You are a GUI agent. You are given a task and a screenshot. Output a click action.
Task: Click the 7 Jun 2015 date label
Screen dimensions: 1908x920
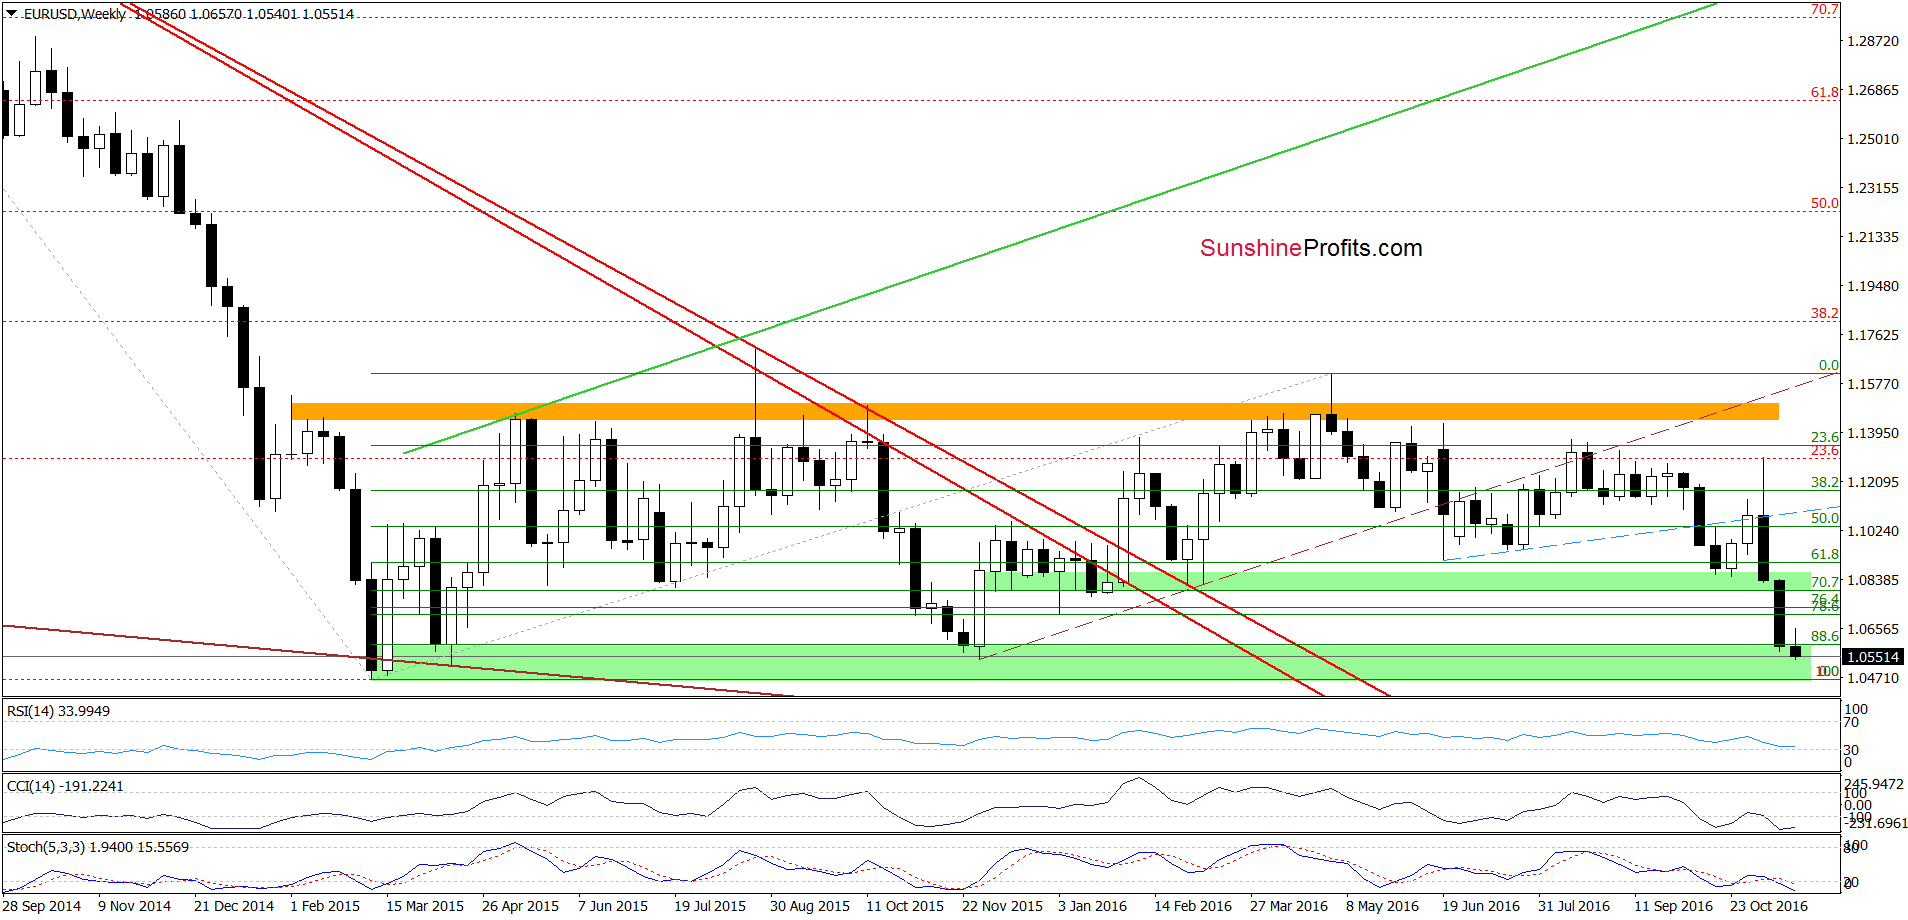click(613, 906)
